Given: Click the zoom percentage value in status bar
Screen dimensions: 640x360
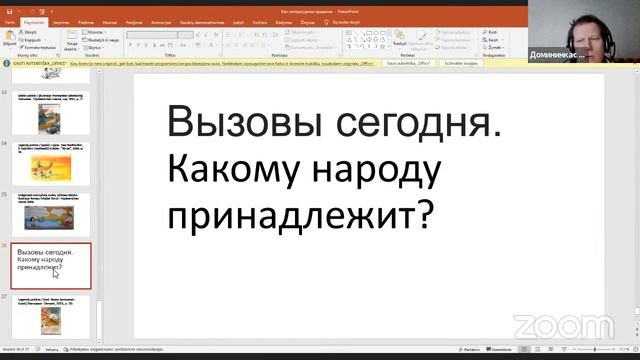Looking at the screenshot, I should click(x=624, y=349).
